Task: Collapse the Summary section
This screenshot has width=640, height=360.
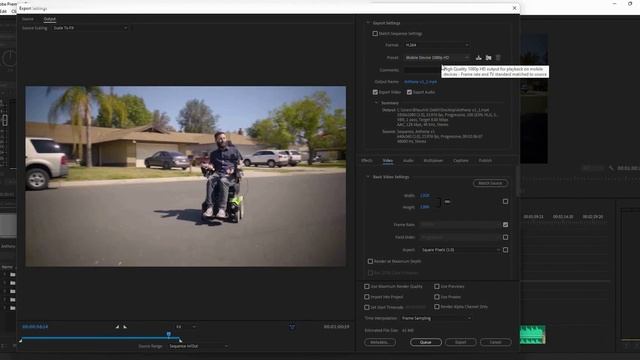Action: [x=376, y=103]
